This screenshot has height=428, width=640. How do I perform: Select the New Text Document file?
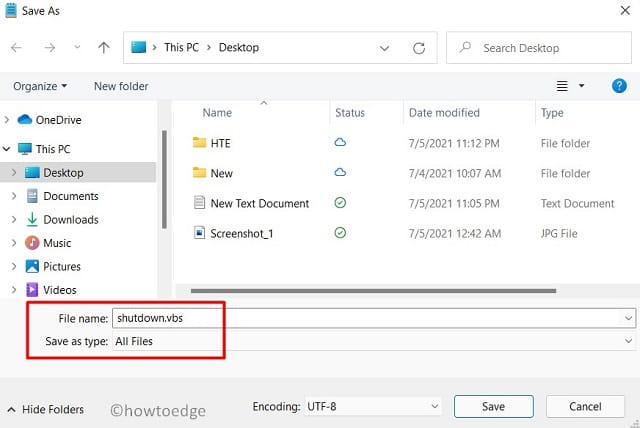click(x=259, y=203)
